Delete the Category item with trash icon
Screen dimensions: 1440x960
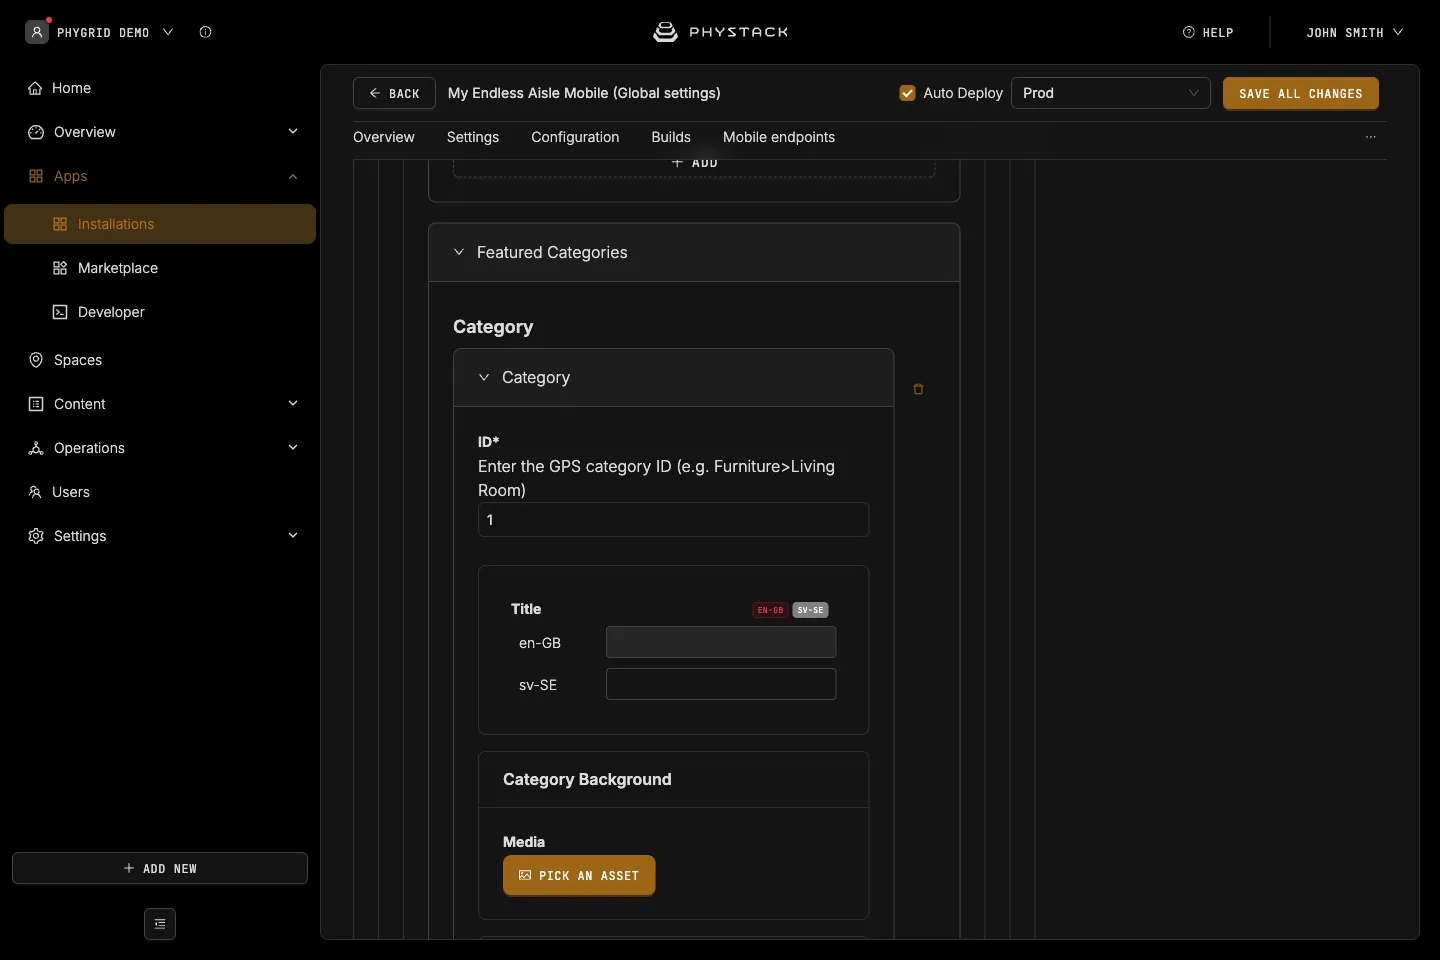point(918,389)
